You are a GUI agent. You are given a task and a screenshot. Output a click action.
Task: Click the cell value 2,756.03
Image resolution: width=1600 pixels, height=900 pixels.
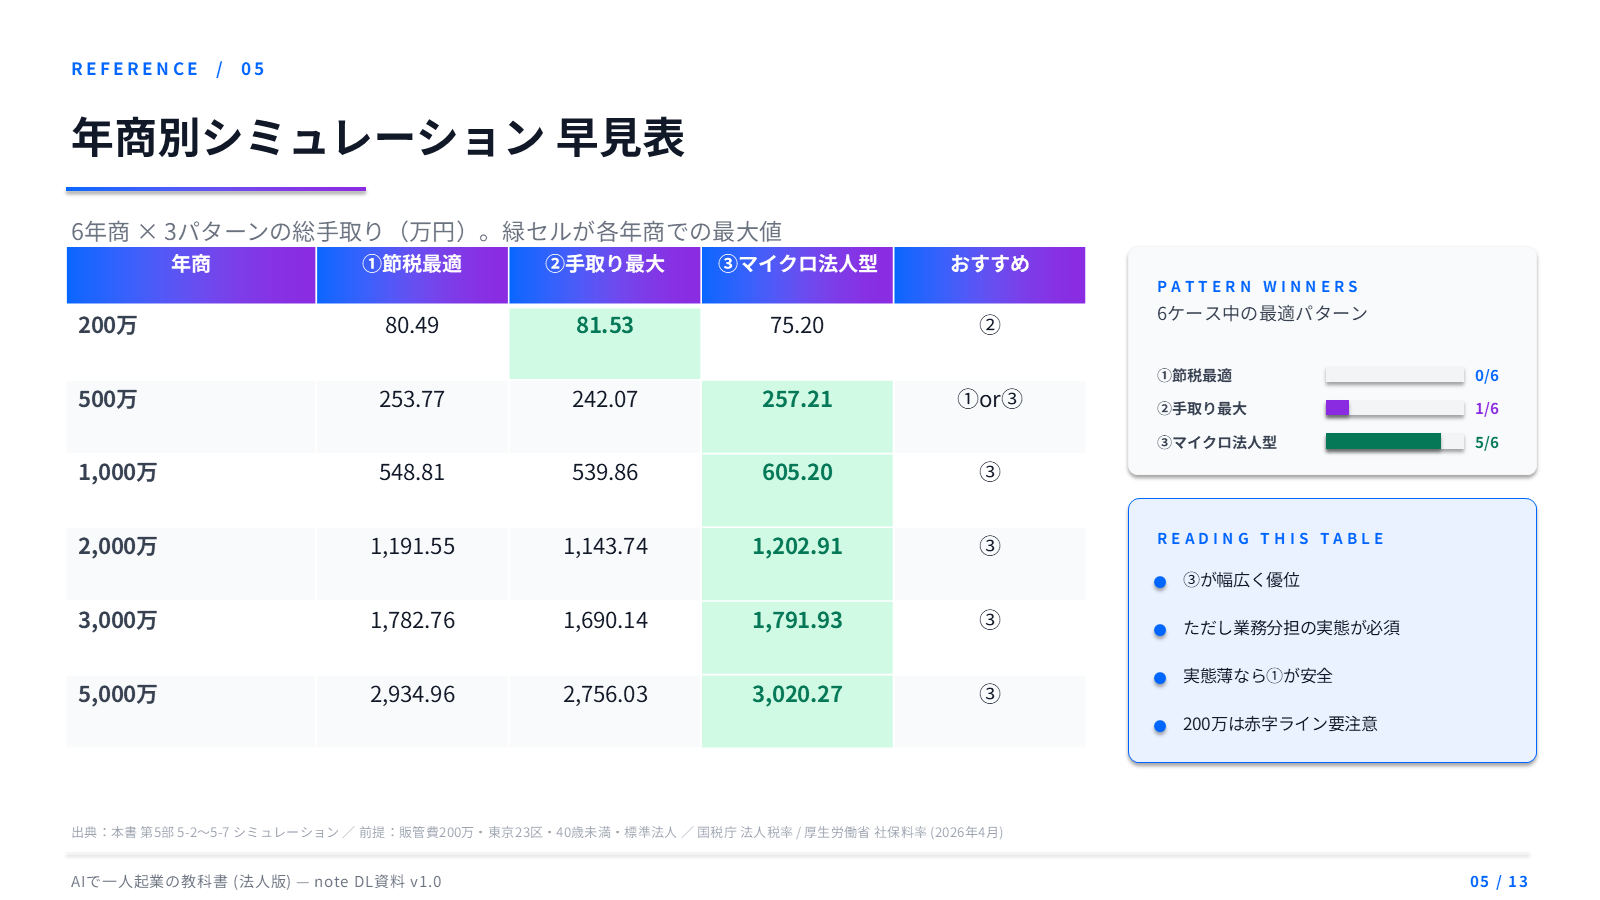(x=605, y=695)
